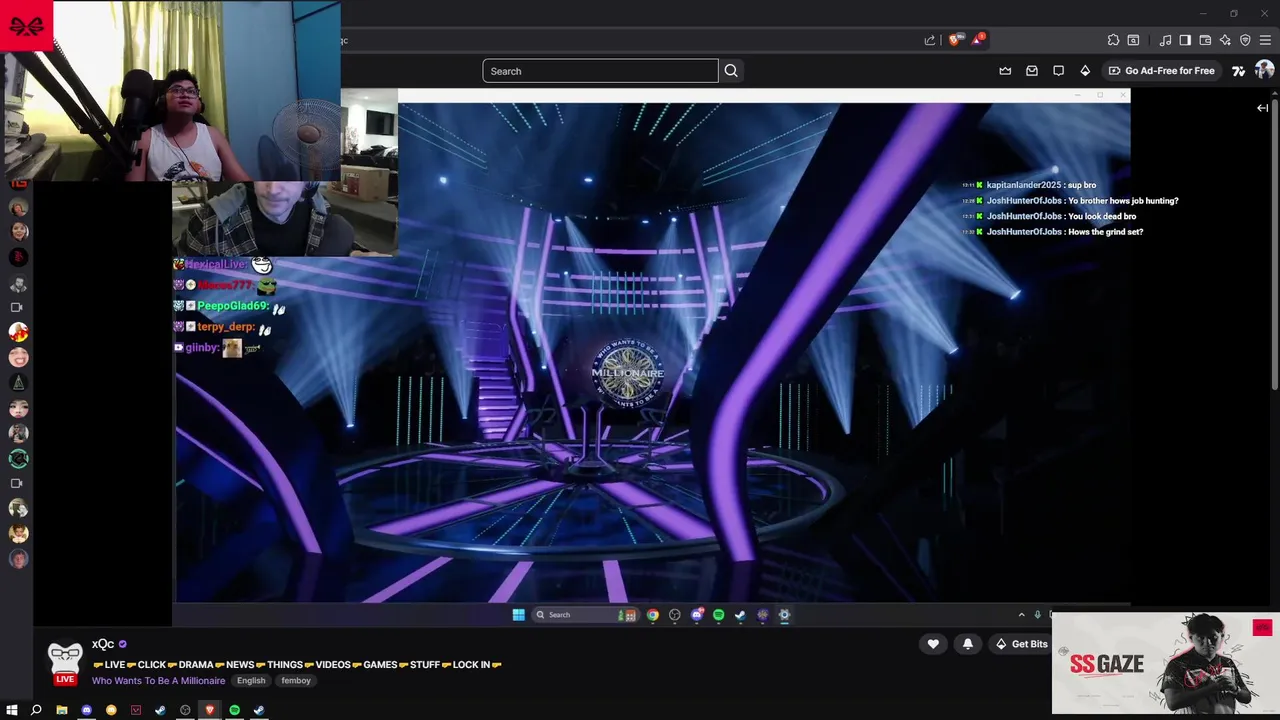
Task: Toggle the browser sidebar panel
Action: (x=1185, y=40)
